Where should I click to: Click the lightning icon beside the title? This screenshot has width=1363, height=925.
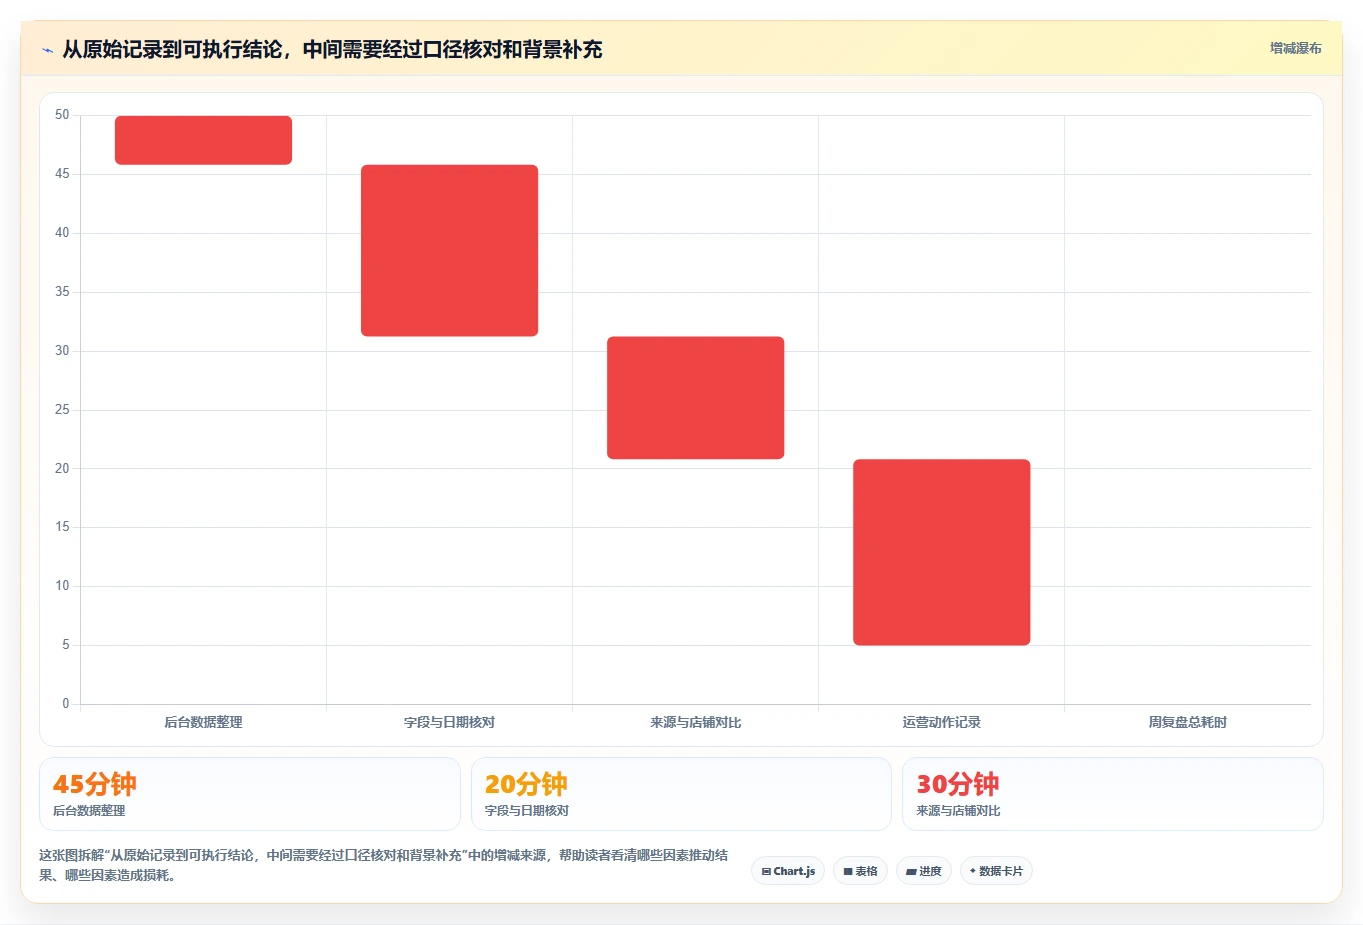(47, 50)
